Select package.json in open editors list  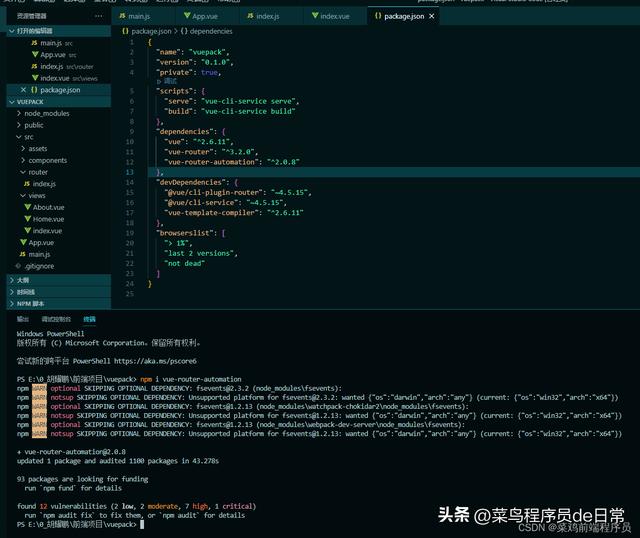pyautogui.click(x=59, y=90)
